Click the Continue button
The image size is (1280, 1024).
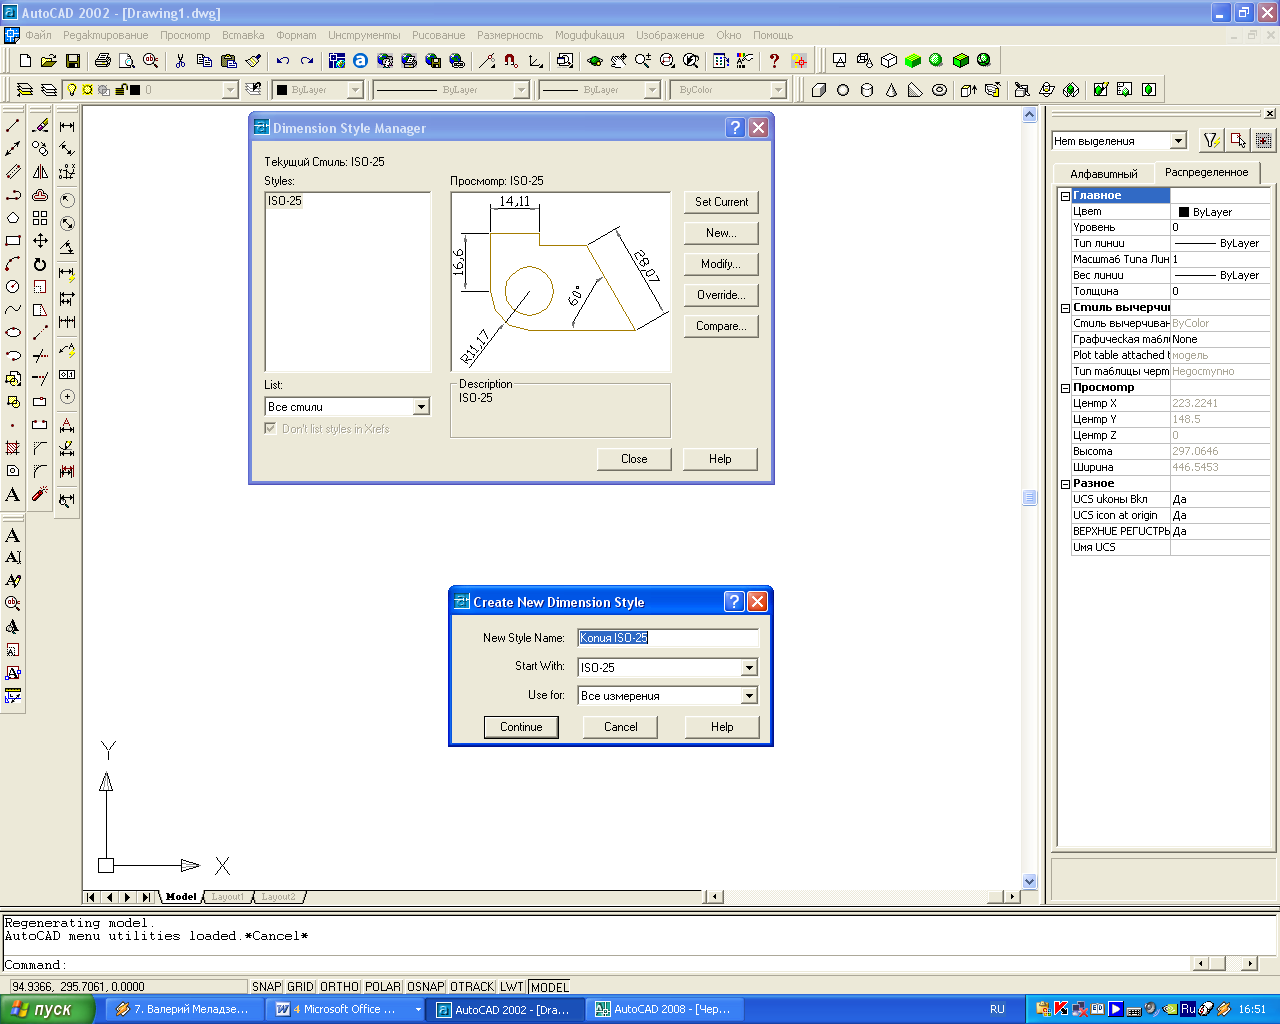click(521, 727)
